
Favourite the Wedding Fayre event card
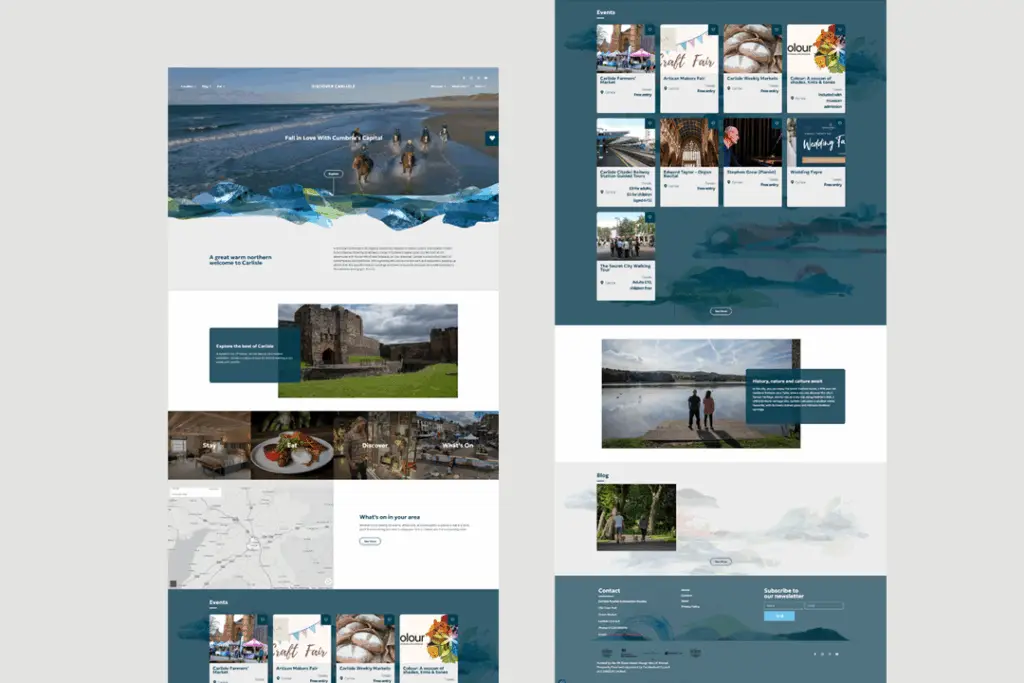(x=840, y=123)
